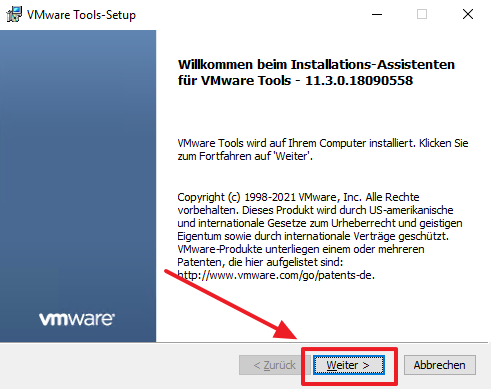Click the text 'zum Fortfahren auf 'Weiter'.'
The height and width of the screenshot is (389, 491).
tap(245, 156)
